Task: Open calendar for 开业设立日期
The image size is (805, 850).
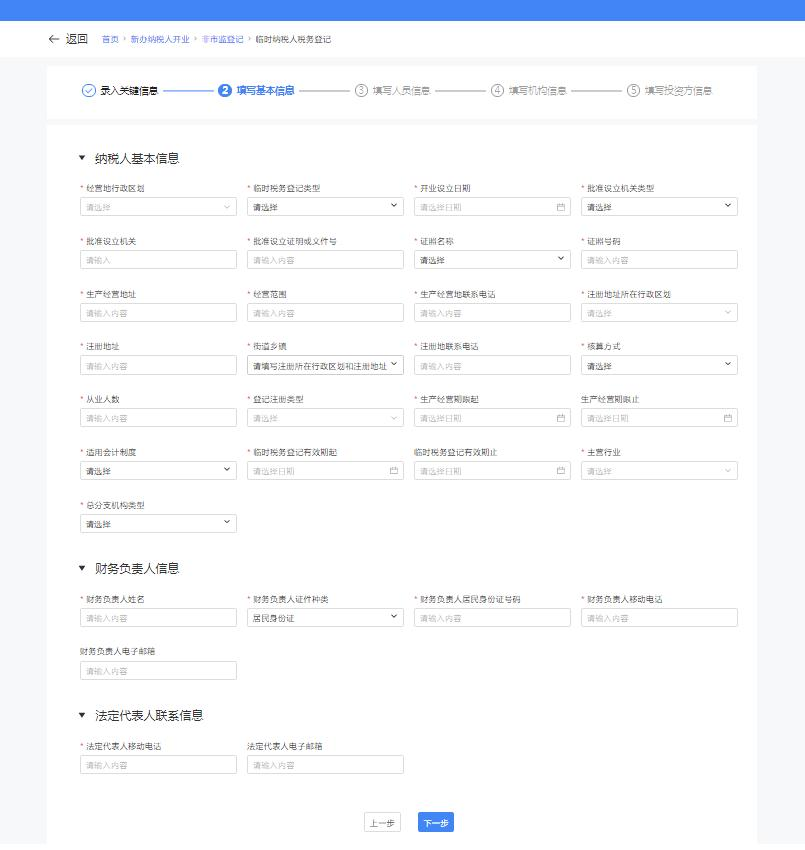Action: 561,207
